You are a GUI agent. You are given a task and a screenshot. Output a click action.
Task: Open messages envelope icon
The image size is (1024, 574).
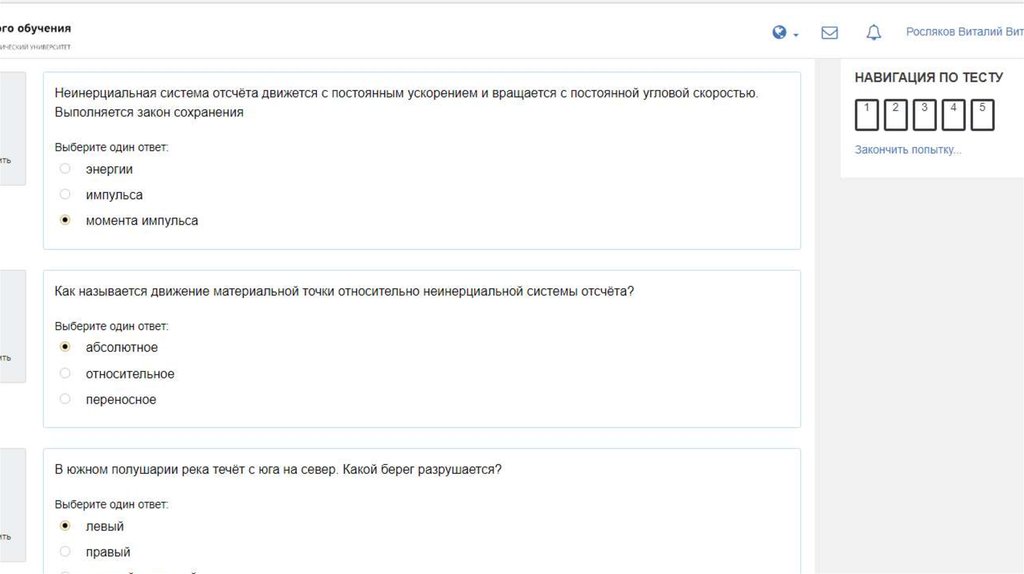[x=829, y=33]
